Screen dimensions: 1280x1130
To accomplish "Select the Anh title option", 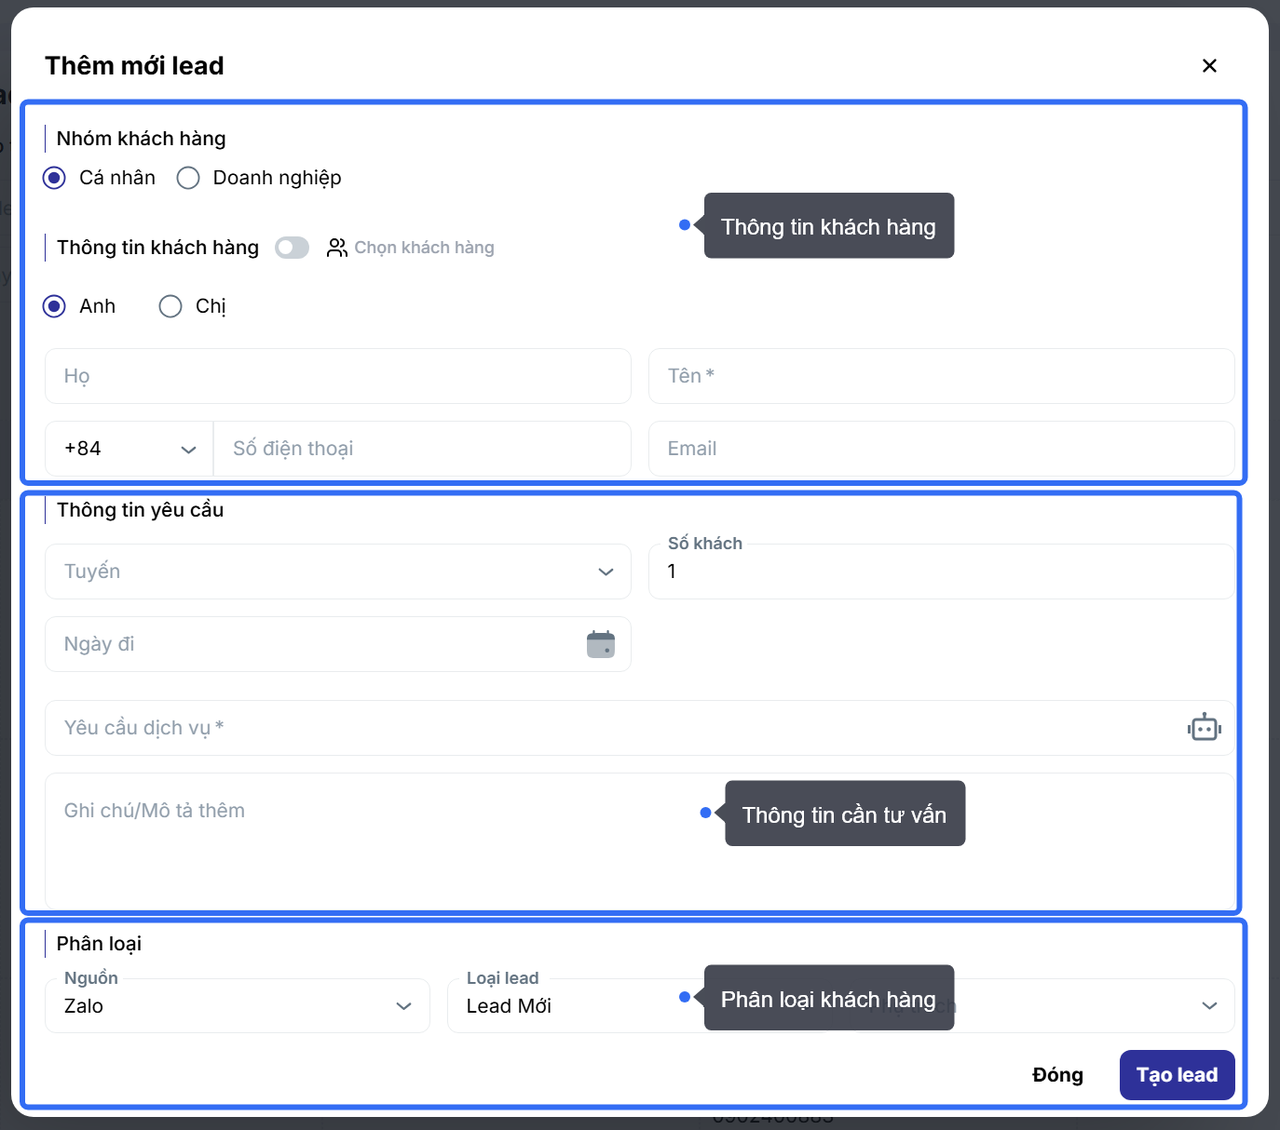I will [x=54, y=306].
